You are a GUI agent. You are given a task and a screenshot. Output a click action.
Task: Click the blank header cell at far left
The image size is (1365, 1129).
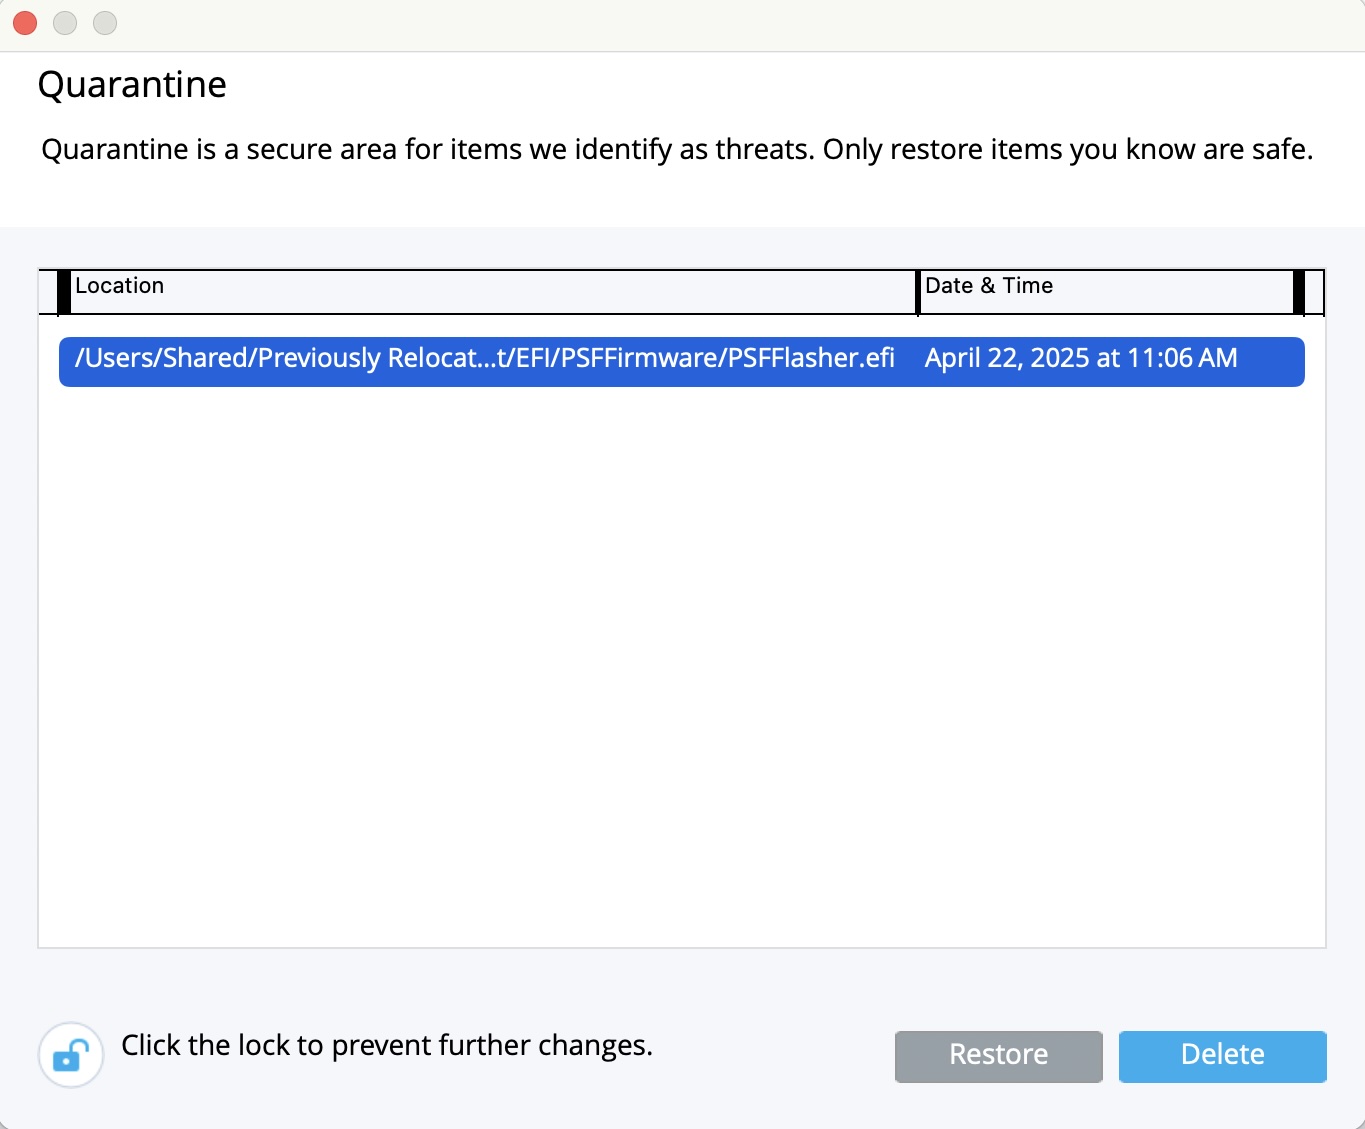coord(48,292)
